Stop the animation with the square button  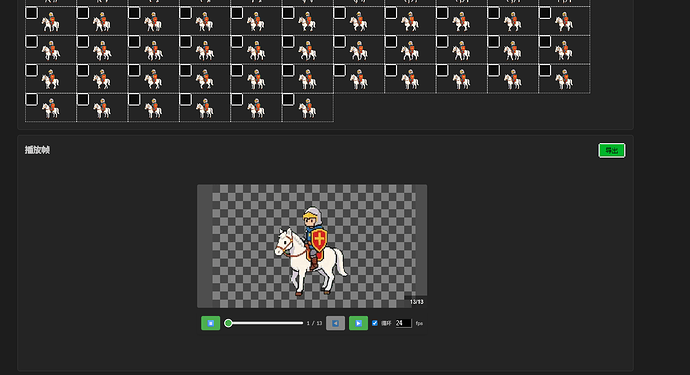click(210, 323)
